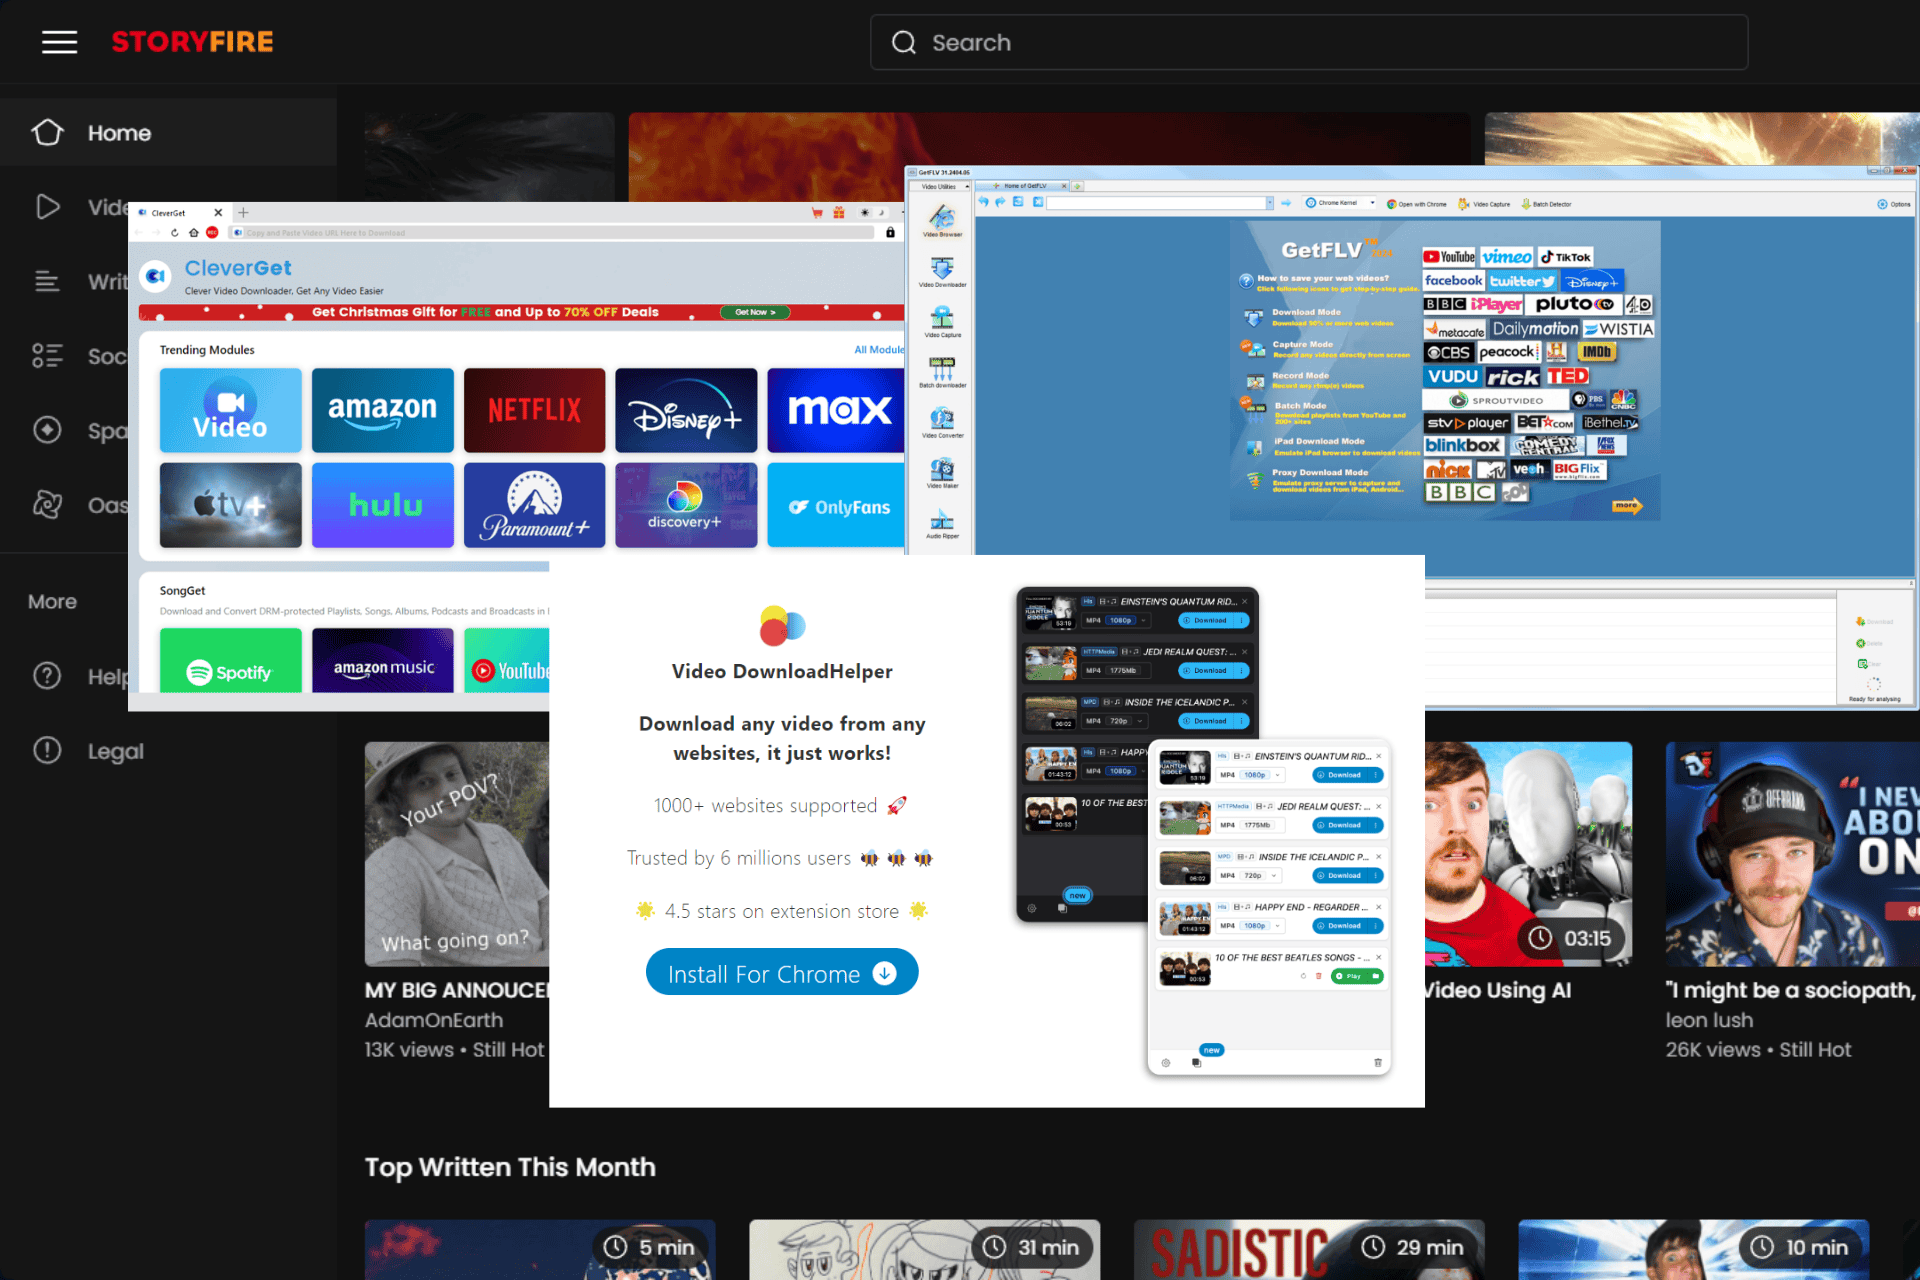1920x1280 pixels.
Task: Click the Social list icon in sidebar
Action: [x=47, y=356]
